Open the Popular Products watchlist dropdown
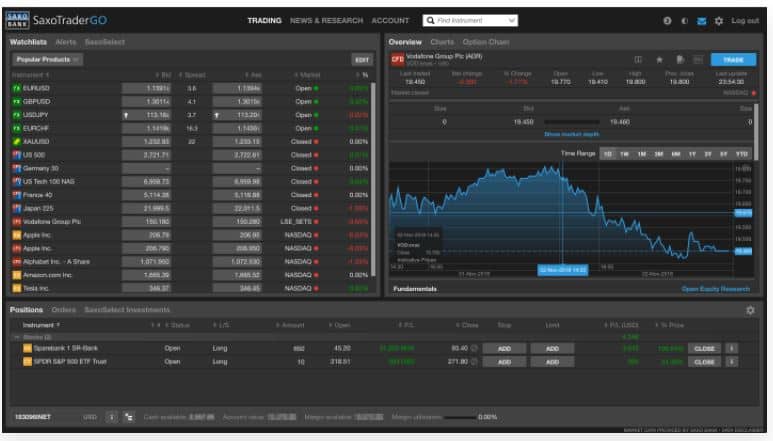 point(47,60)
